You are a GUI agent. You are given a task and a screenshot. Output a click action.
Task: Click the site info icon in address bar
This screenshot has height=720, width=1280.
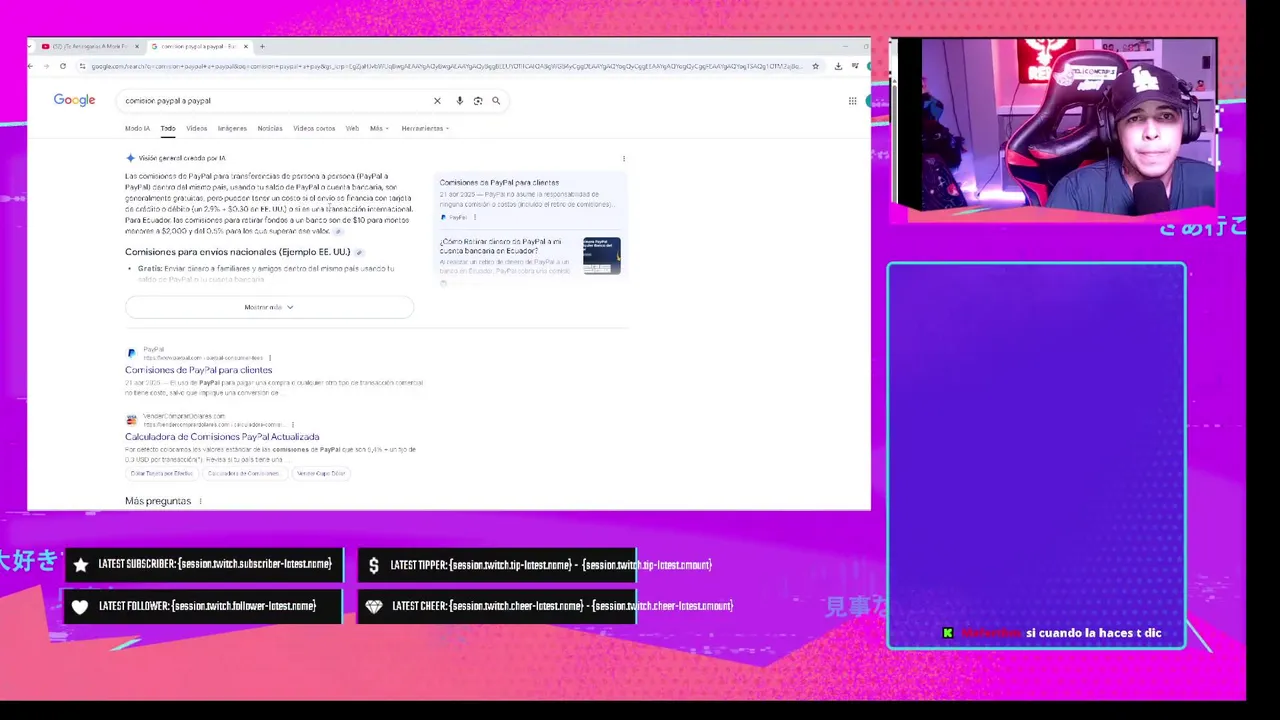(82, 66)
